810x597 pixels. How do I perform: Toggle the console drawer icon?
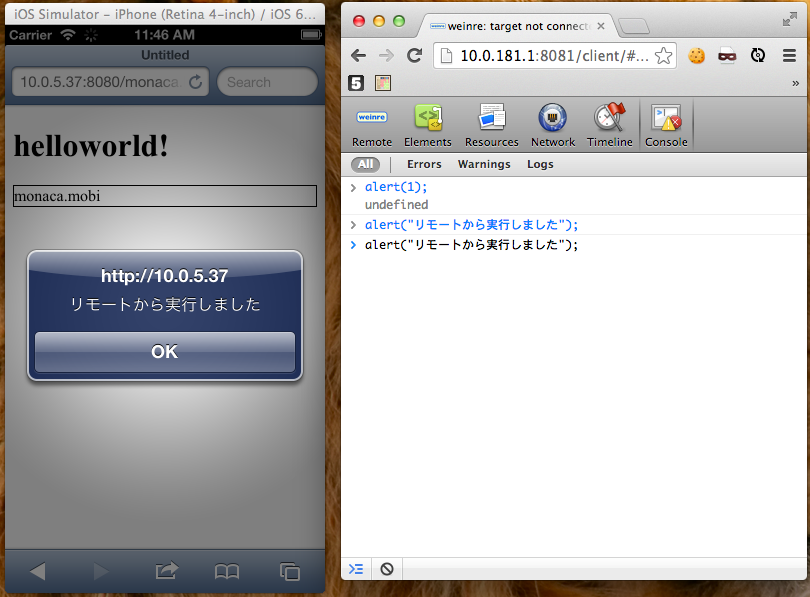click(356, 569)
